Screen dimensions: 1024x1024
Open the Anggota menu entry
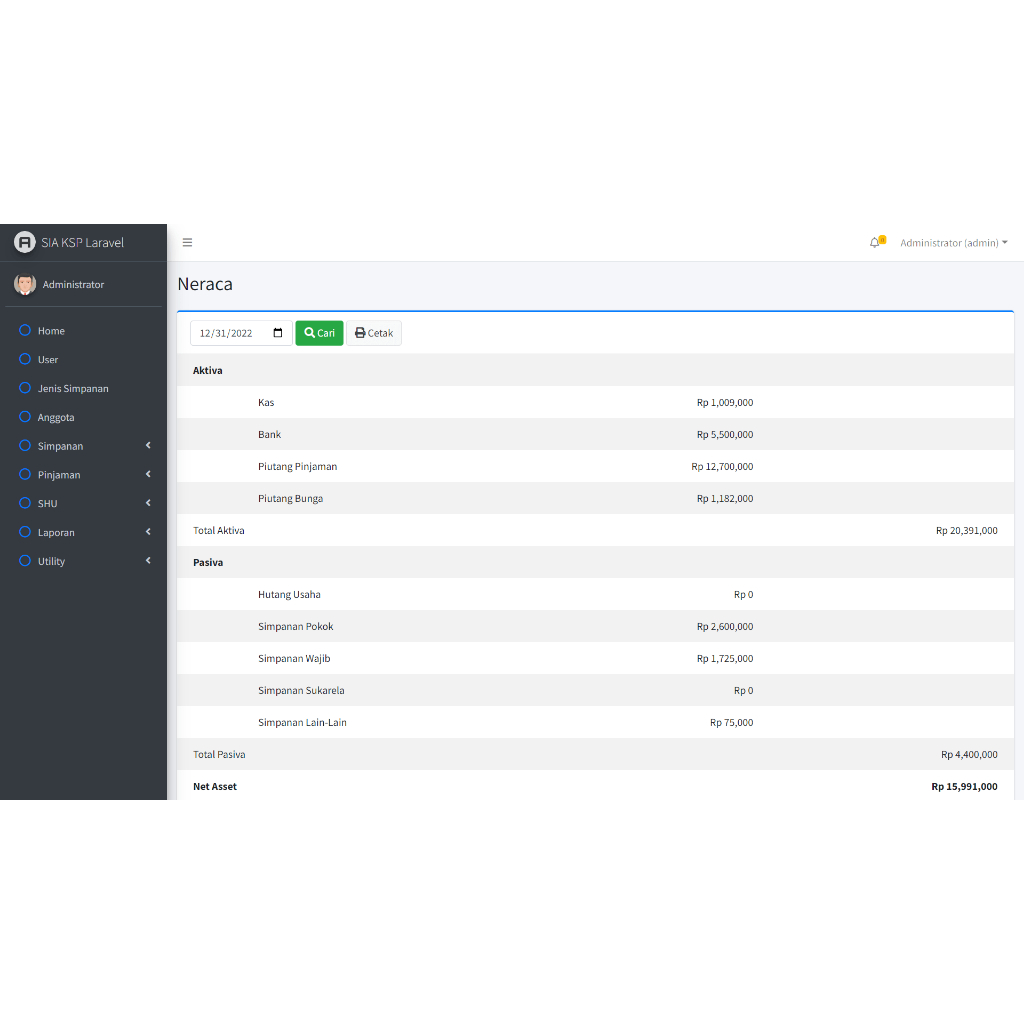click(56, 417)
